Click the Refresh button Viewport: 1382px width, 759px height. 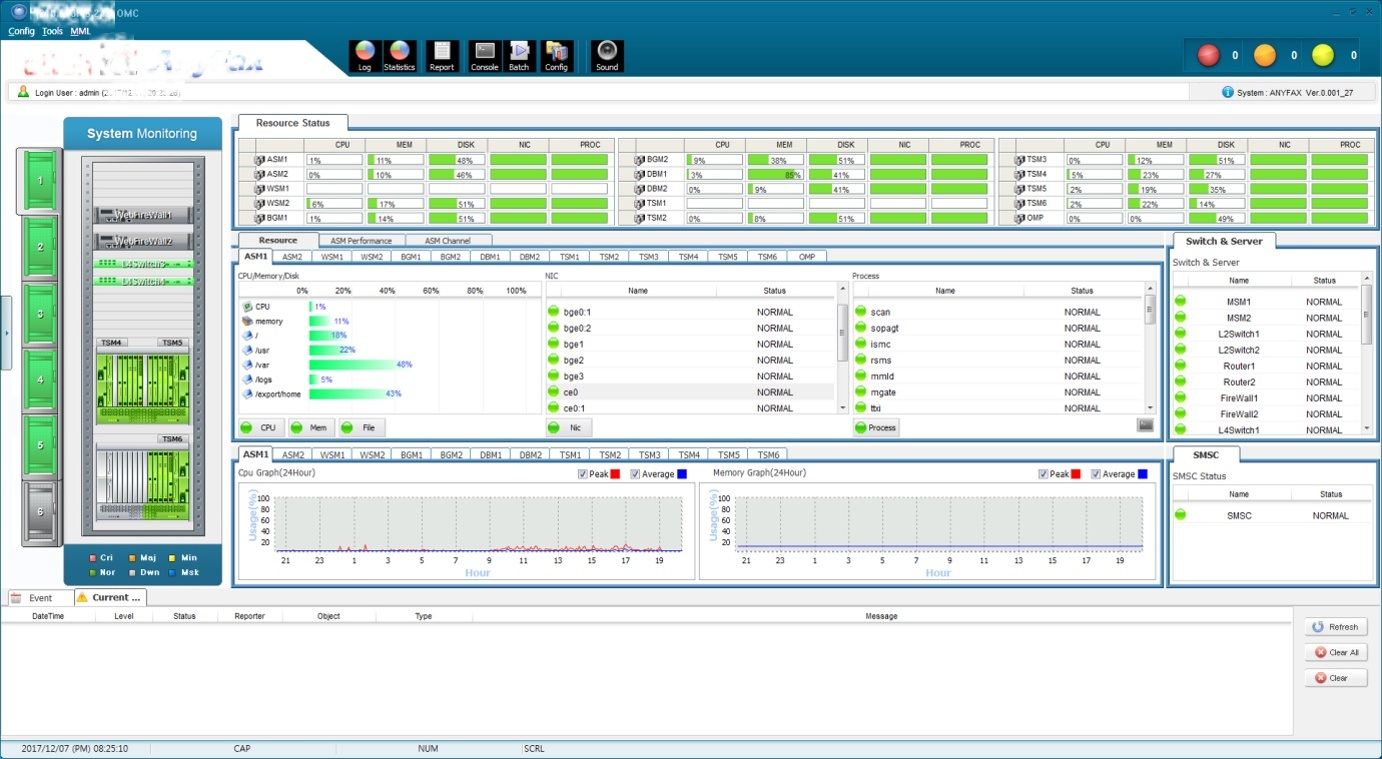tap(1336, 627)
